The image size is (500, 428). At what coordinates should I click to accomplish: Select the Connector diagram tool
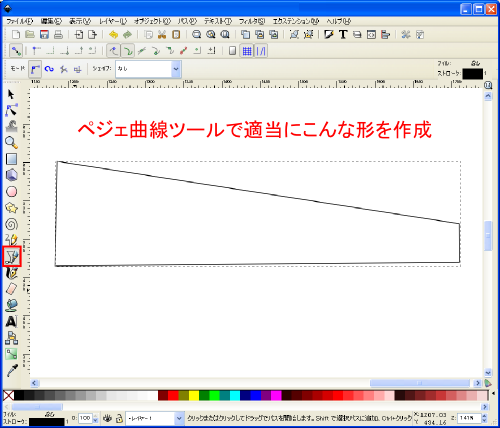click(x=11, y=338)
